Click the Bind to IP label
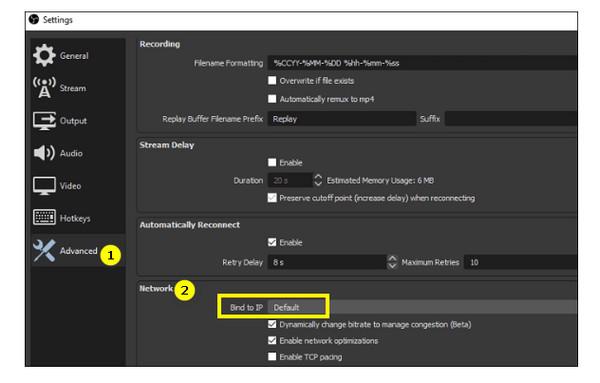The height and width of the screenshot is (383, 600). pyautogui.click(x=246, y=307)
